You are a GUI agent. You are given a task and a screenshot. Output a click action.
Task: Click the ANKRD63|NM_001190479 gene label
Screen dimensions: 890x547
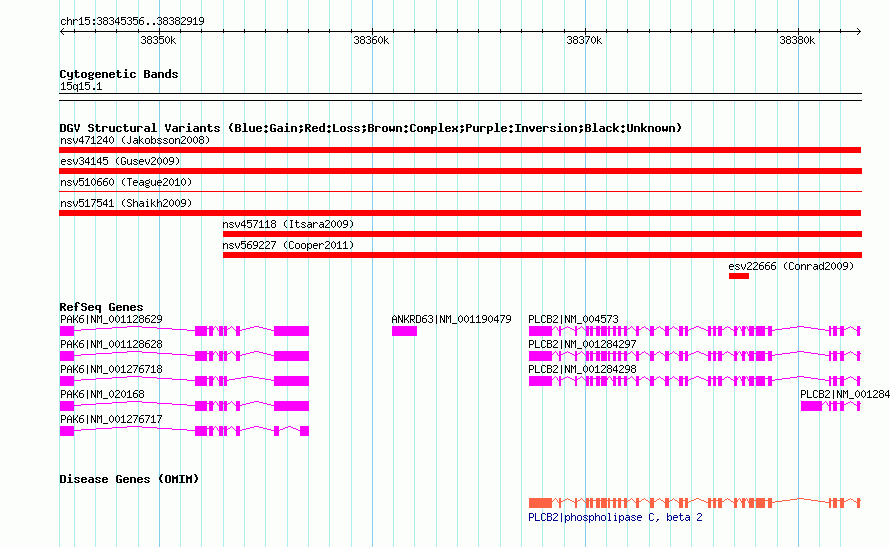(x=451, y=319)
